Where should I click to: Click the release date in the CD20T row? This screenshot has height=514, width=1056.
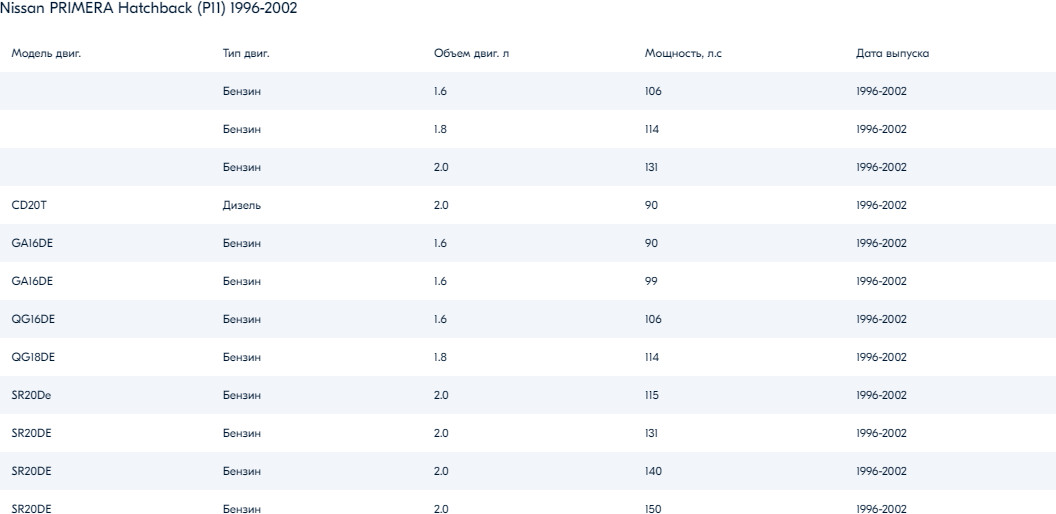click(881, 205)
